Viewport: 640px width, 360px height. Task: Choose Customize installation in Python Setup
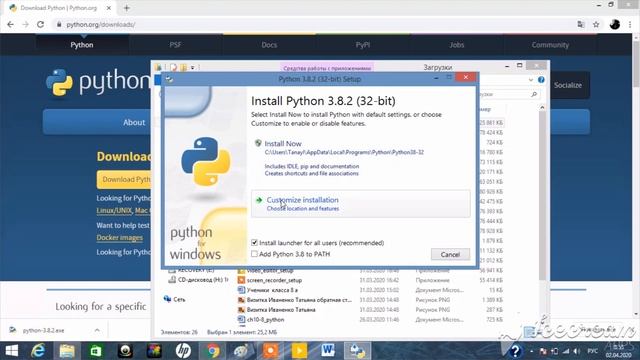[360, 204]
